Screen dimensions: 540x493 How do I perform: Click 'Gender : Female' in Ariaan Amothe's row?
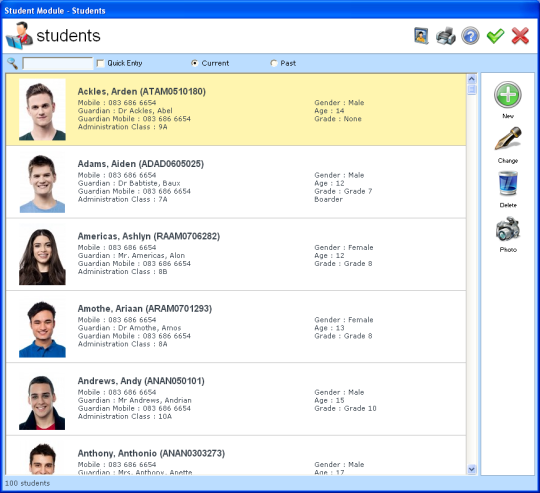344,319
